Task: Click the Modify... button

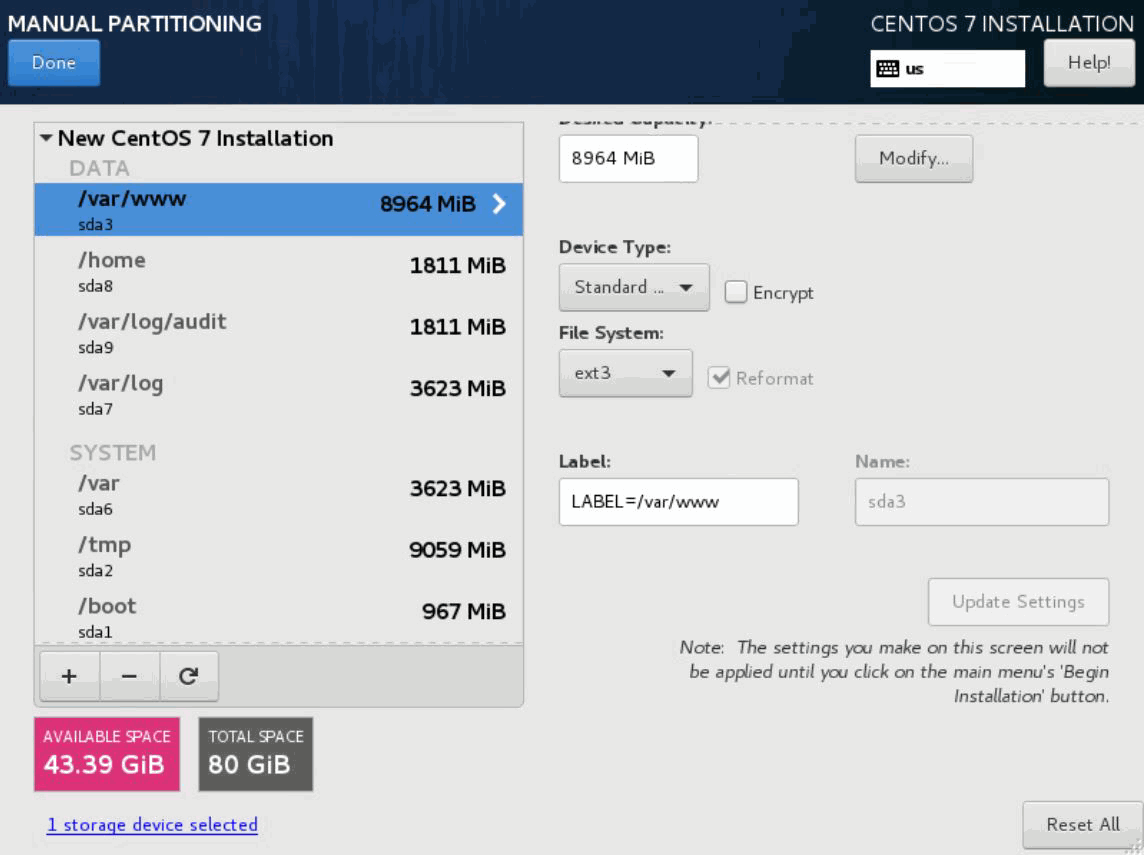Action: pos(913,158)
